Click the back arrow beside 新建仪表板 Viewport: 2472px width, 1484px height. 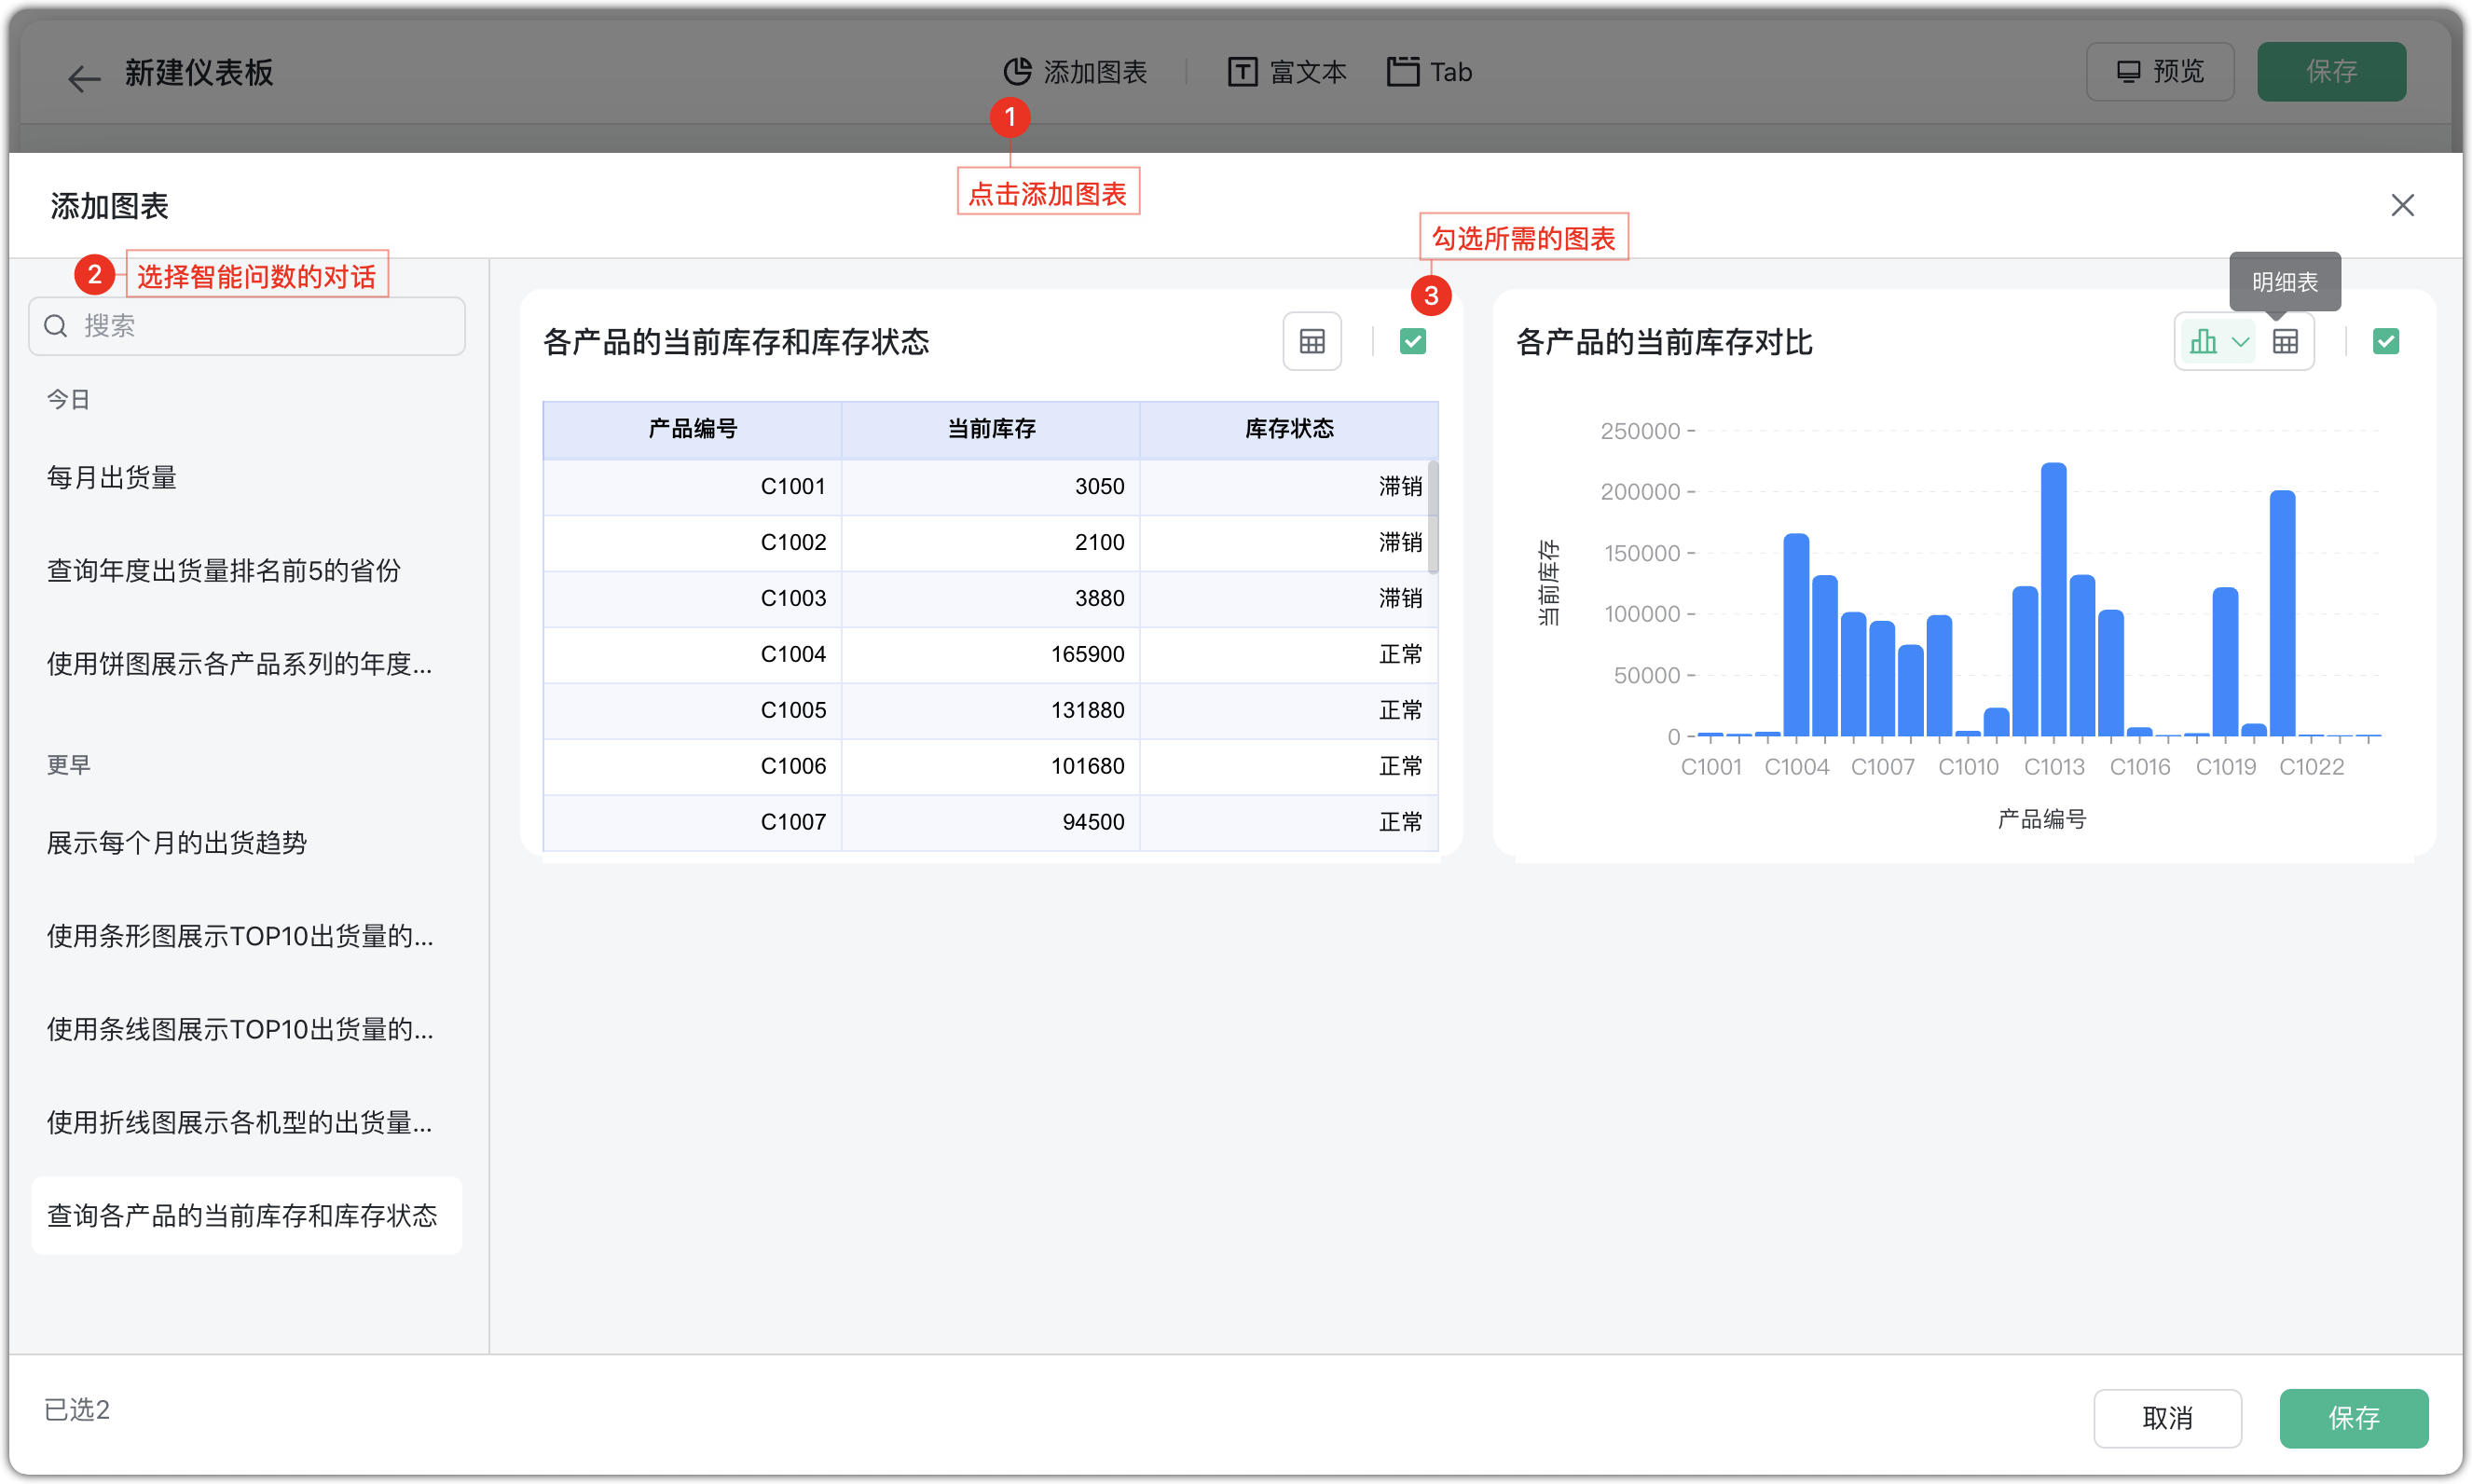tap(84, 77)
